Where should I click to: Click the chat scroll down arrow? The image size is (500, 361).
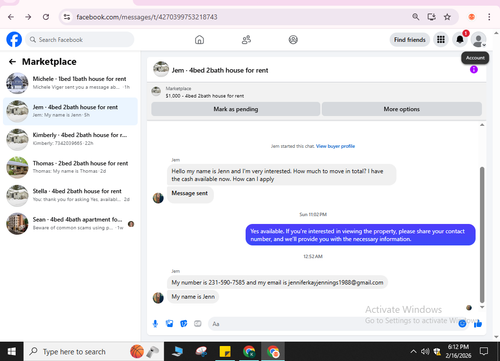(x=482, y=307)
